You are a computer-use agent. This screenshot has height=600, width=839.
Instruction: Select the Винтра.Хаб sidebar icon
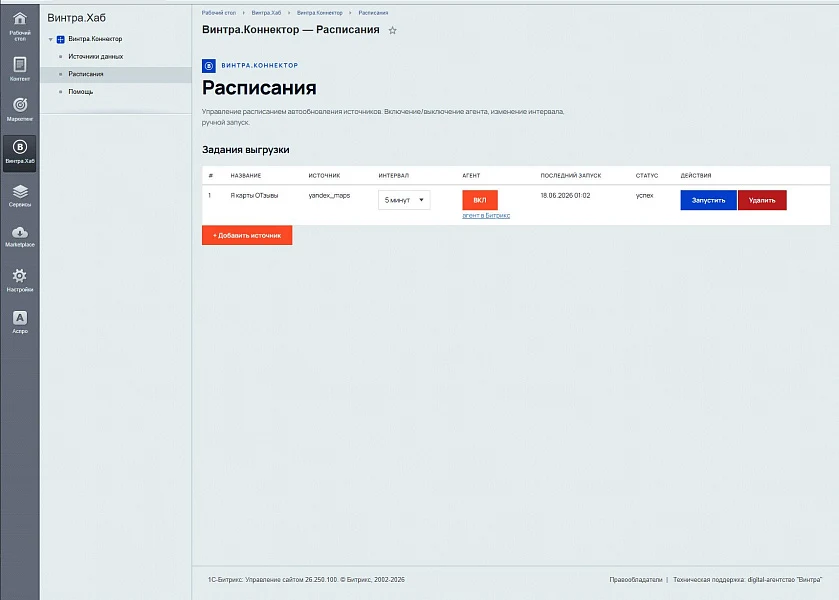pos(20,153)
